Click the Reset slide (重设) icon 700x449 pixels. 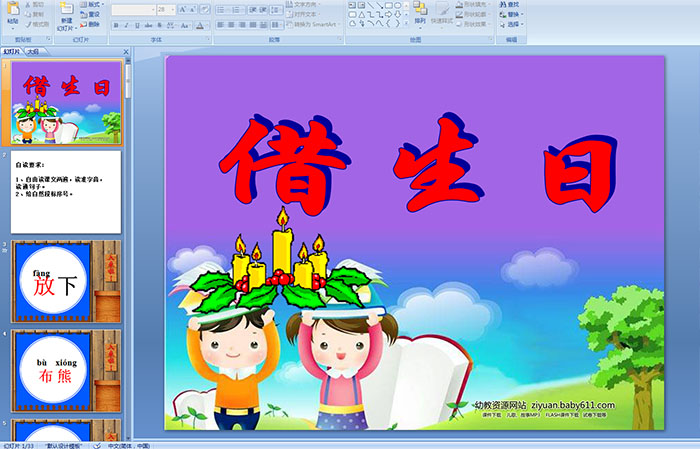[92, 14]
